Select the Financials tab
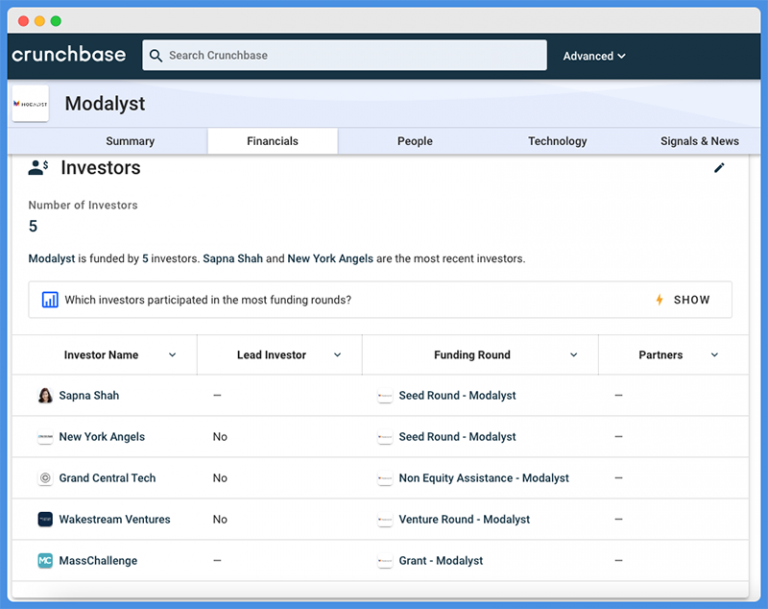 272,141
